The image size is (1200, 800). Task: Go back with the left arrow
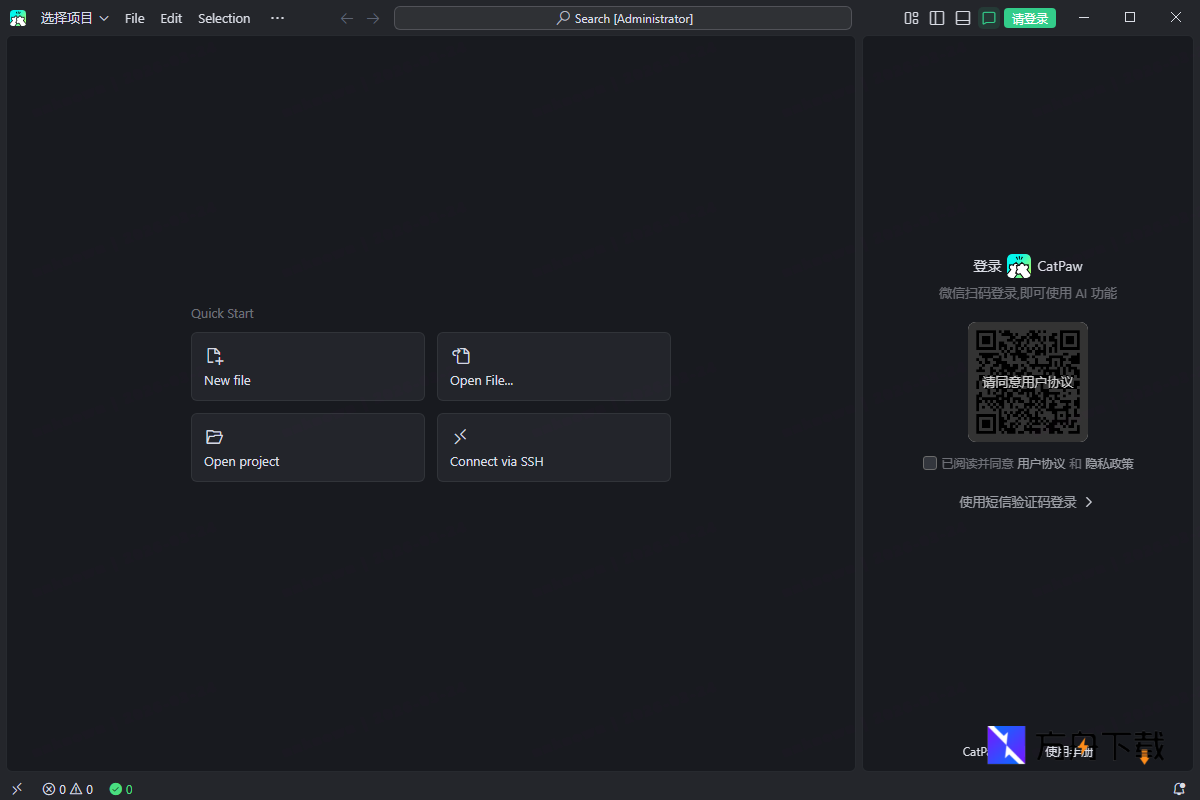click(347, 18)
